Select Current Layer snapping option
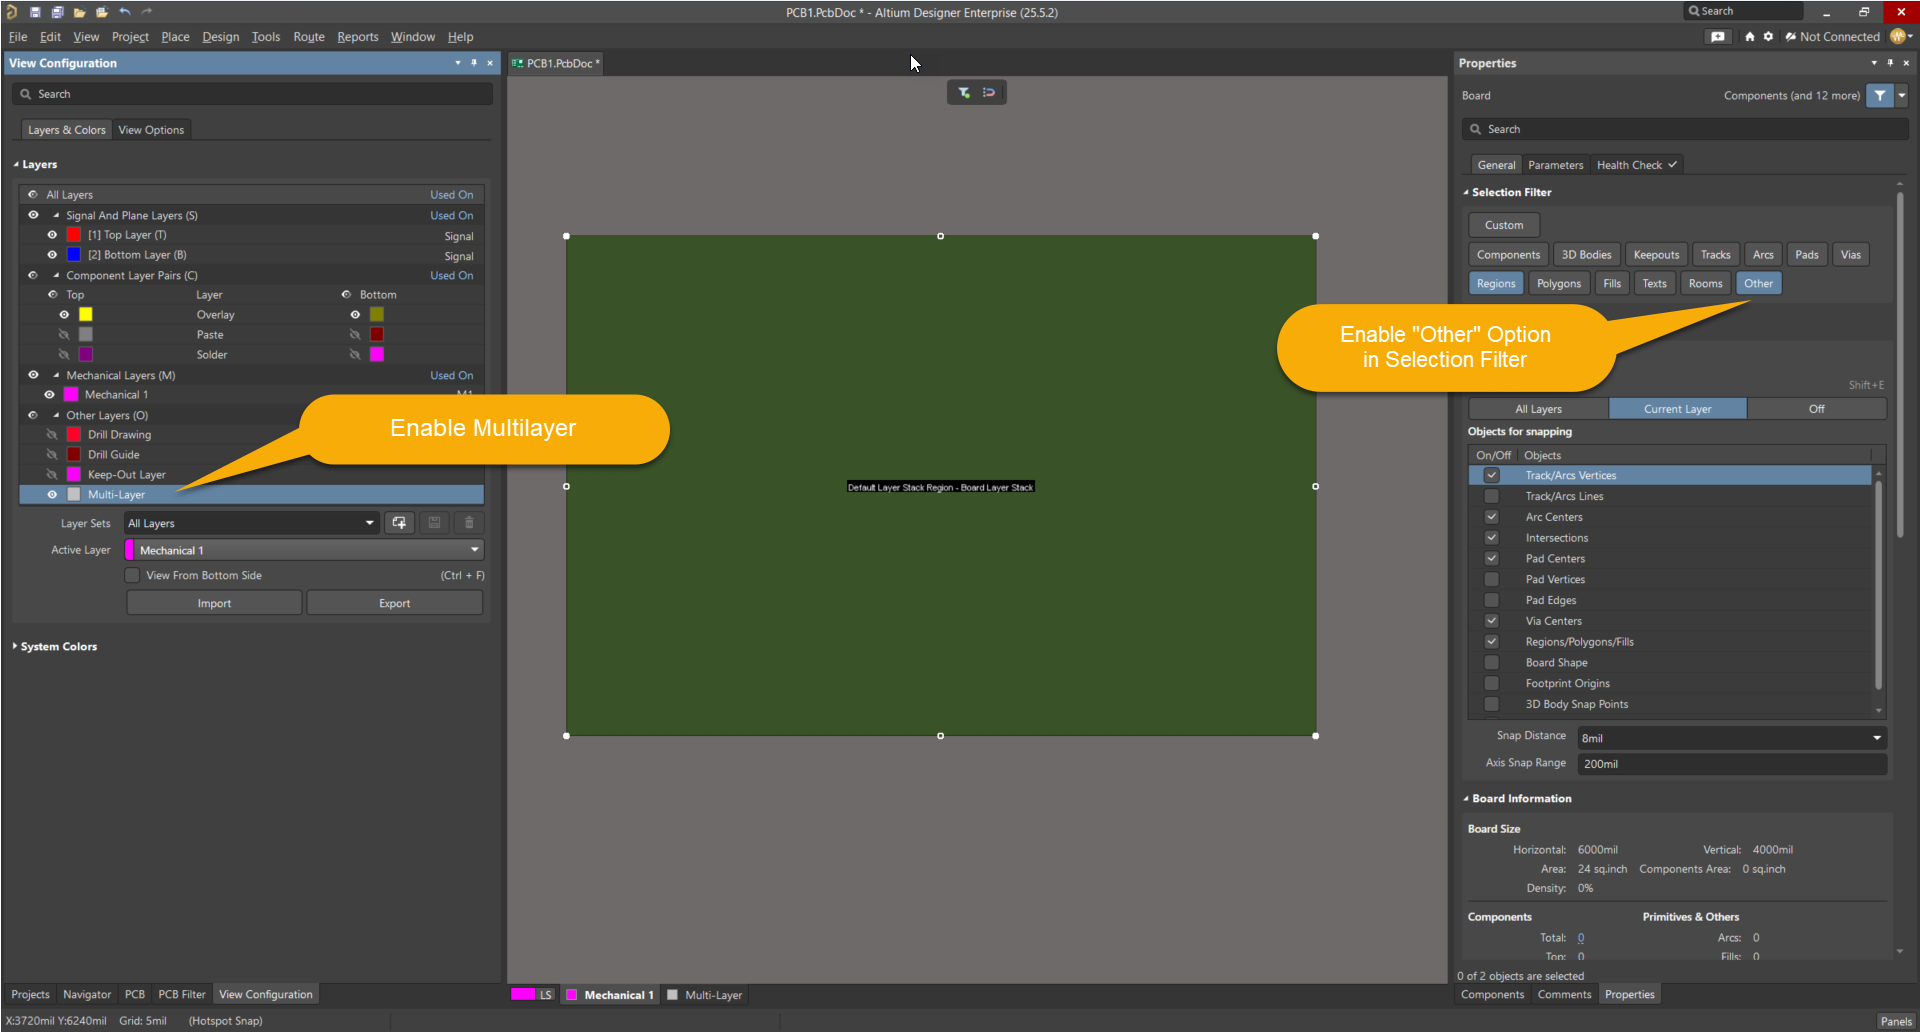The height and width of the screenshot is (1032, 1920). 1677,409
